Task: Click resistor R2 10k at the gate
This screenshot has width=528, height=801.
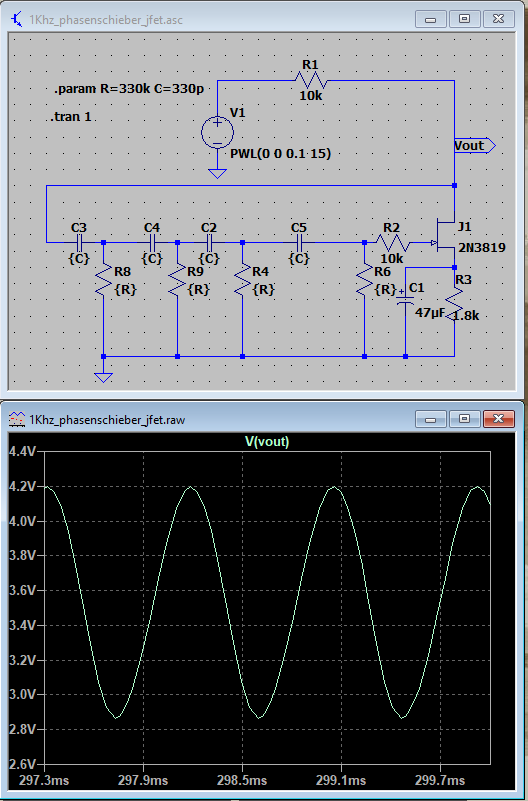Action: coord(393,242)
